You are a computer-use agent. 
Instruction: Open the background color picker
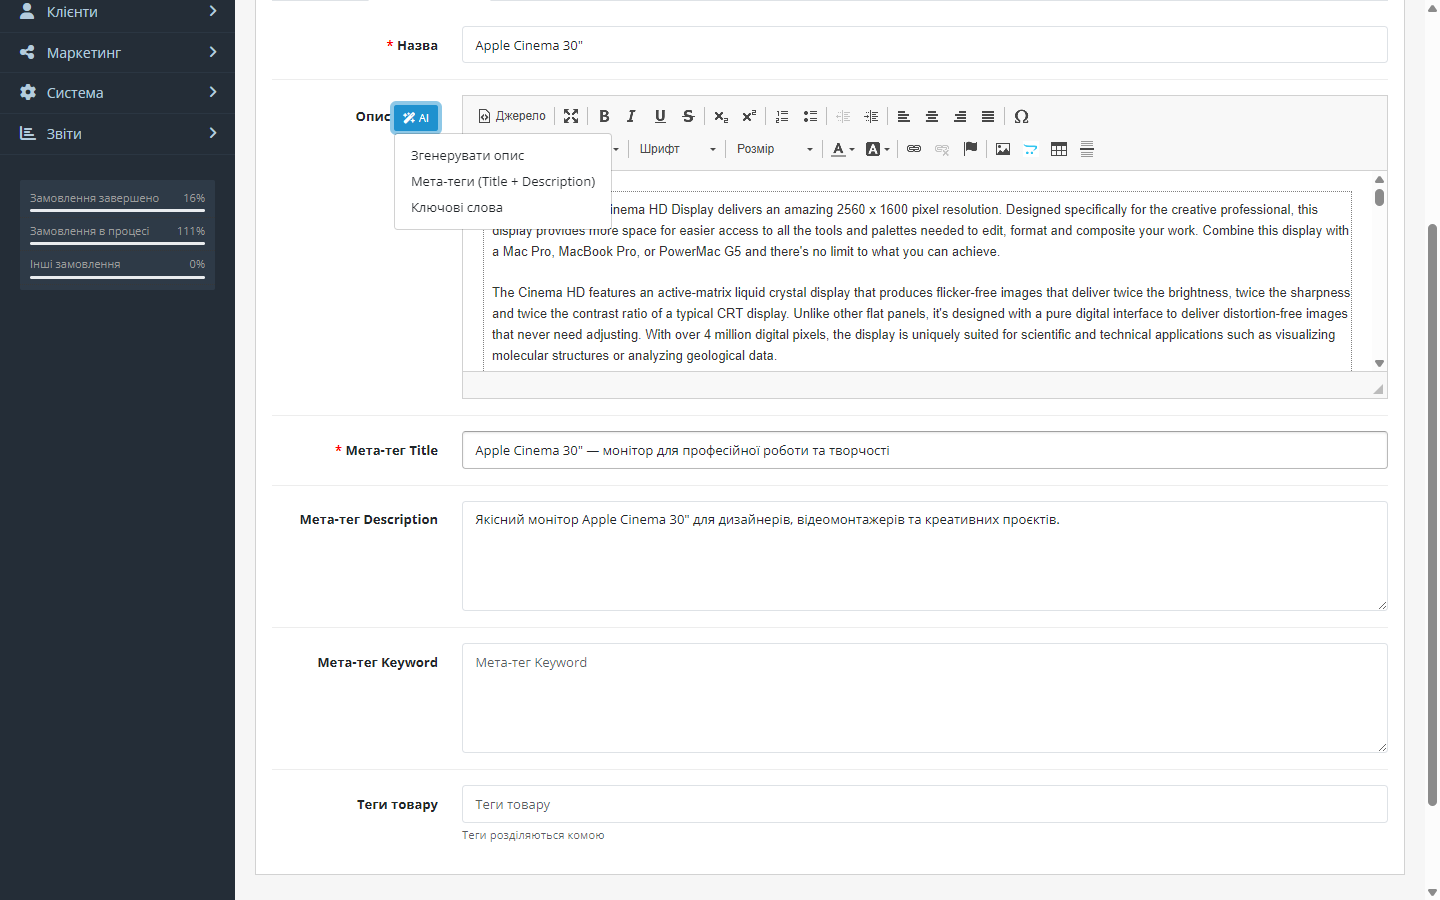(x=877, y=149)
